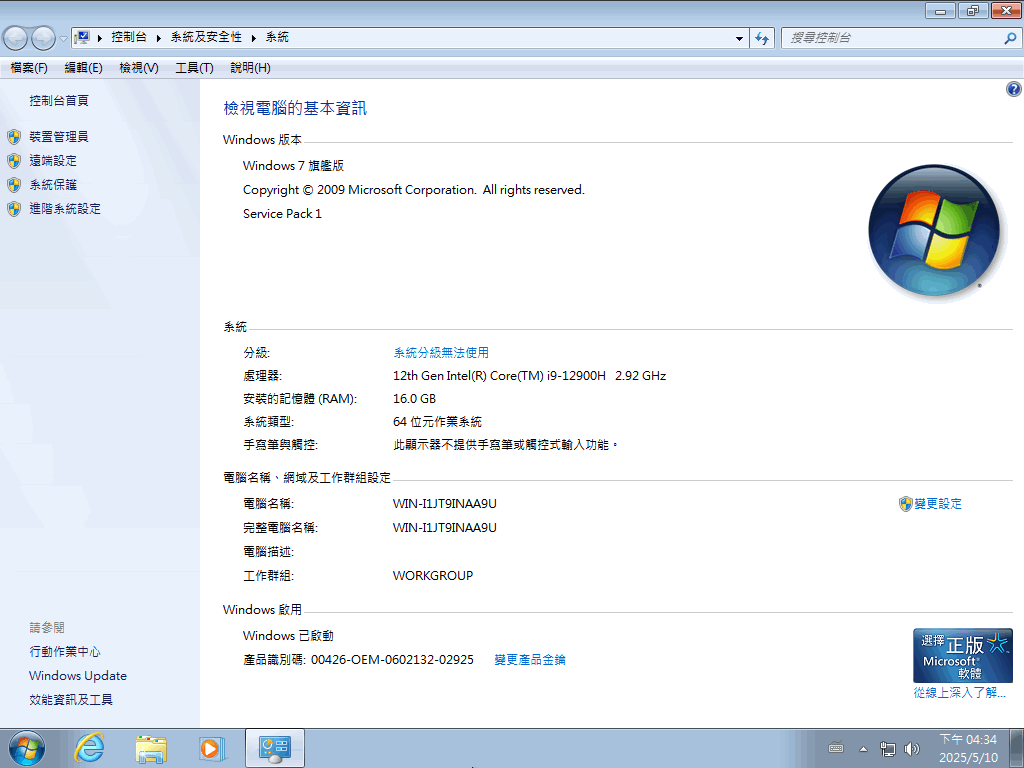
Task: Click 變更設定 next to the computer name
Action: (938, 504)
